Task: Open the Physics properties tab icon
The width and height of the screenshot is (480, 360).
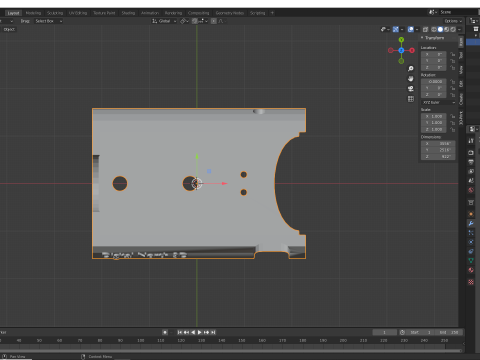Action: [471, 242]
